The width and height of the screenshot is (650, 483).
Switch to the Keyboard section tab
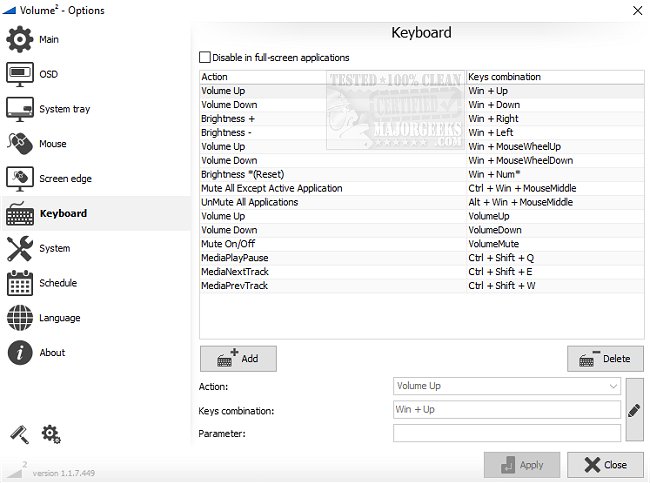62,213
